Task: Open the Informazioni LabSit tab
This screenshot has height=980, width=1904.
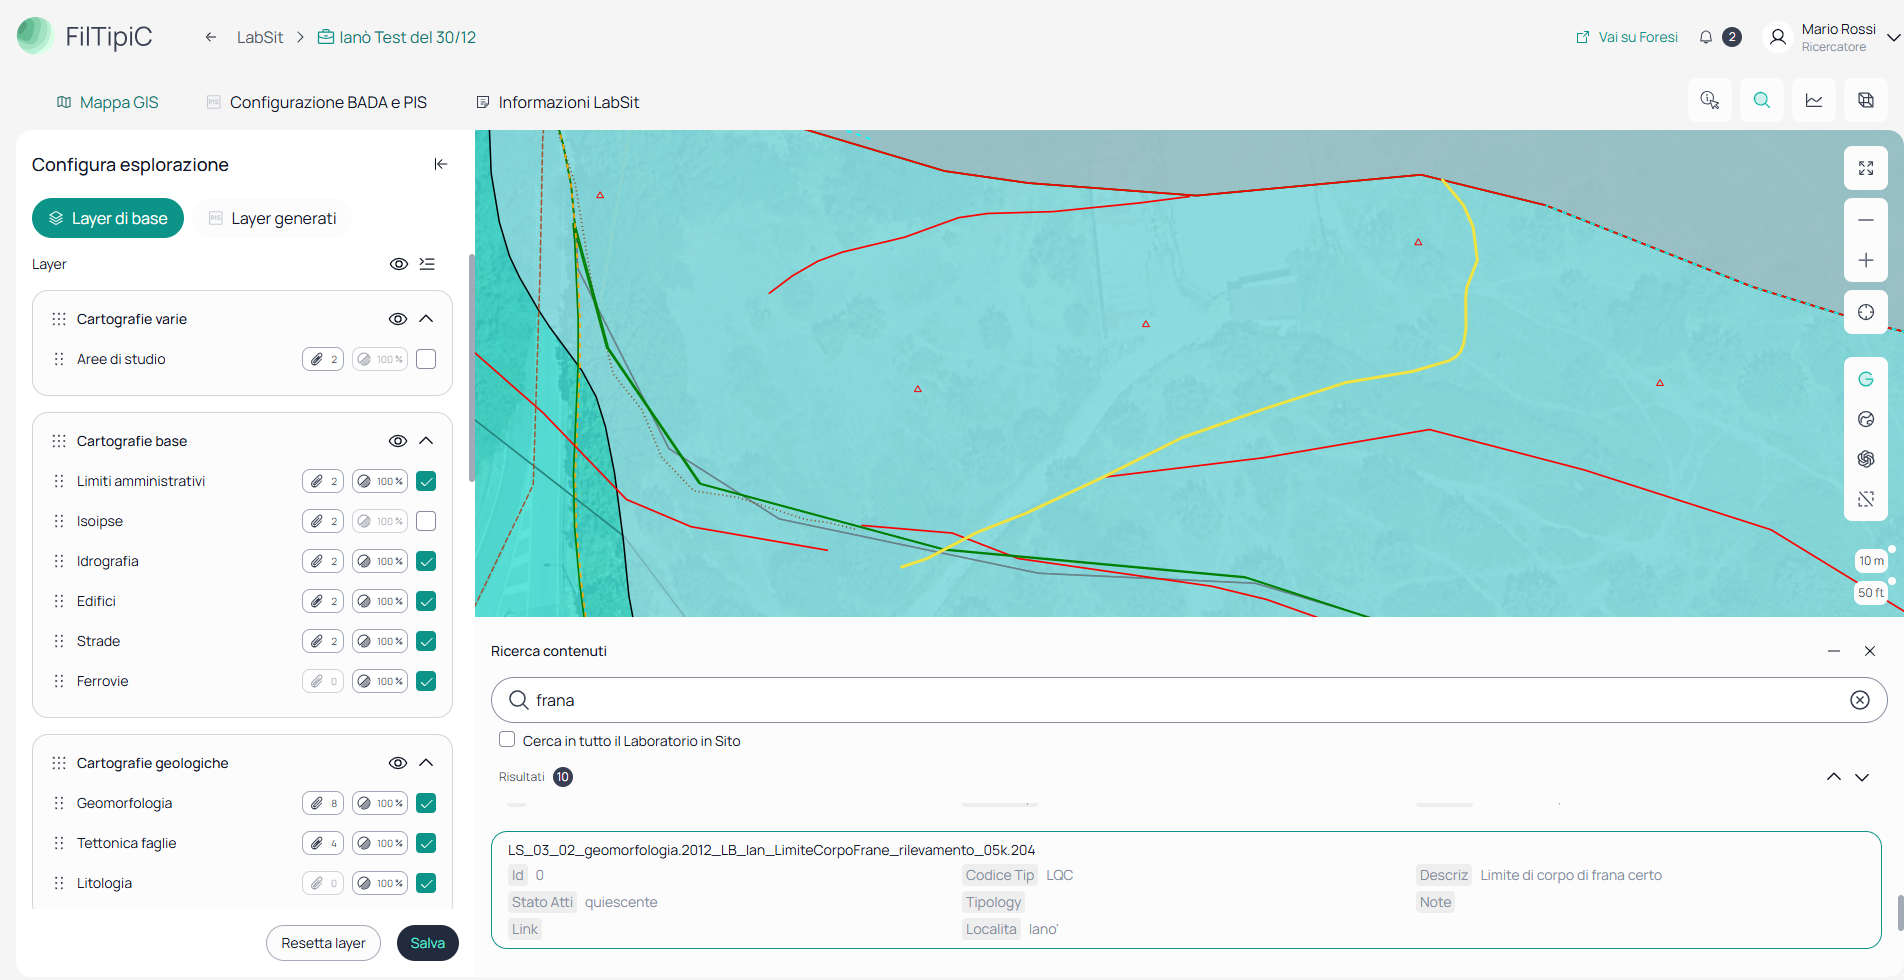Action: [x=558, y=102]
